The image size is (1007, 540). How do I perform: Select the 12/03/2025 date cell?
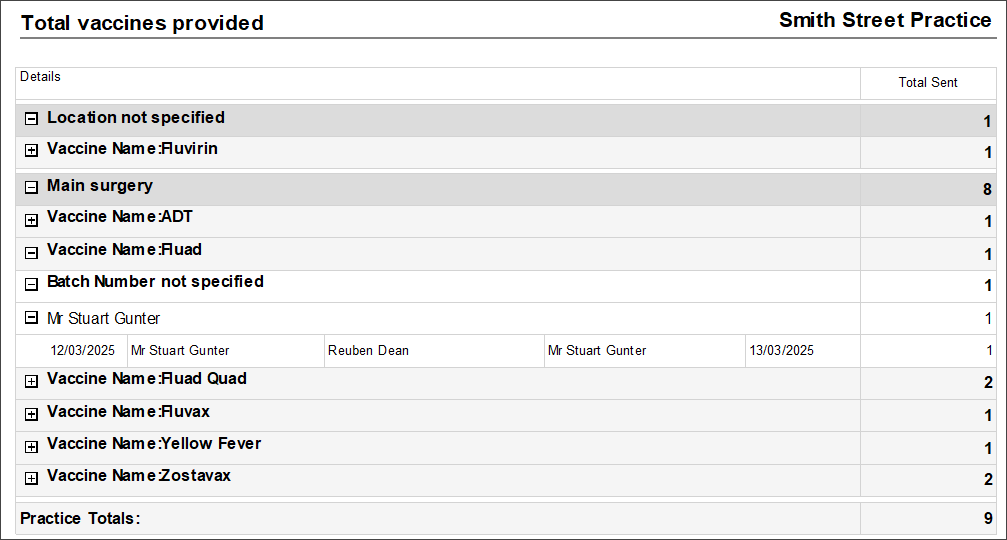coord(83,351)
